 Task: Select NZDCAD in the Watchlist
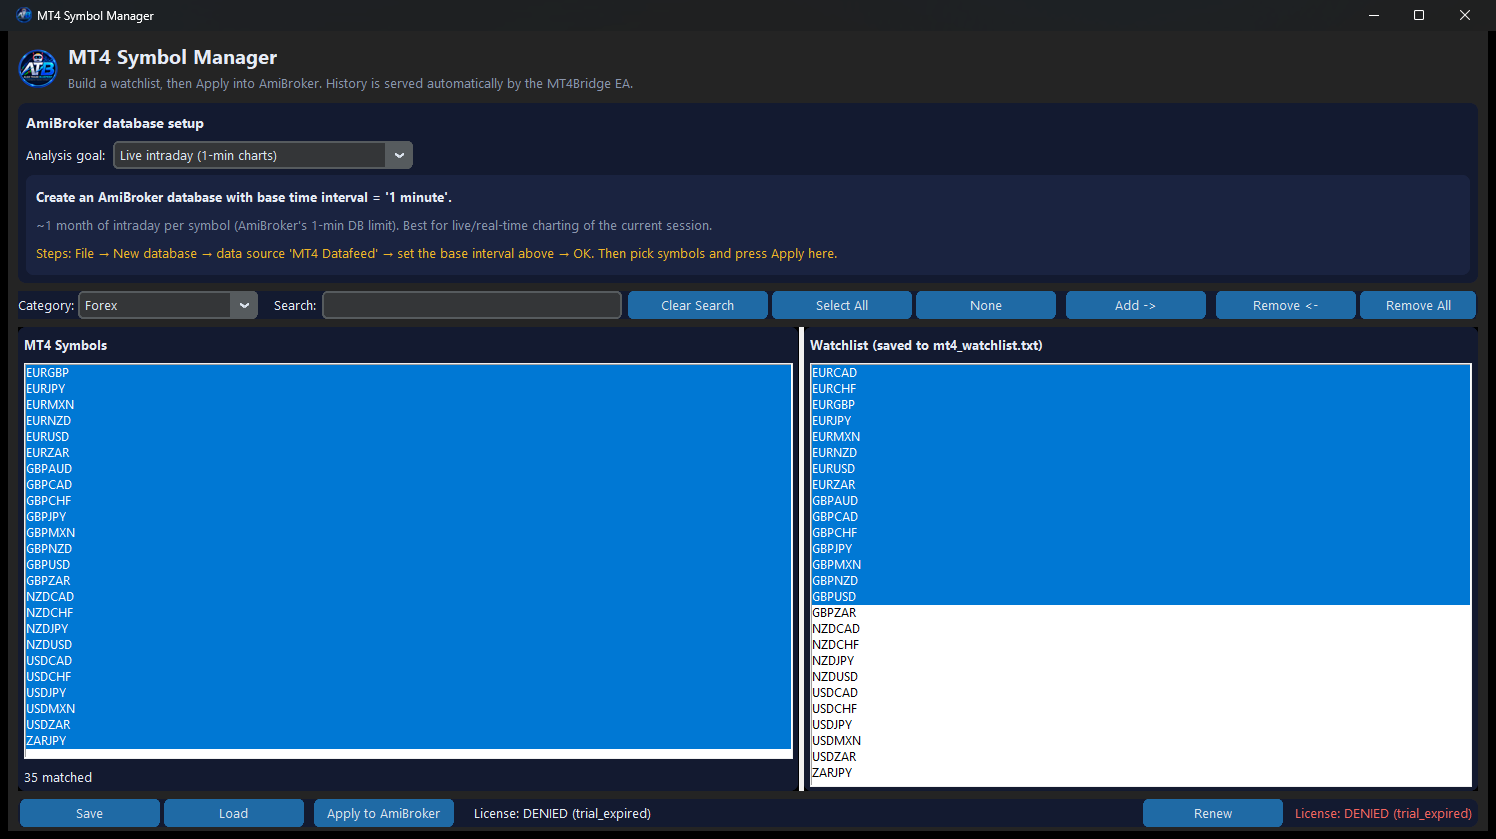[x=1141, y=629]
